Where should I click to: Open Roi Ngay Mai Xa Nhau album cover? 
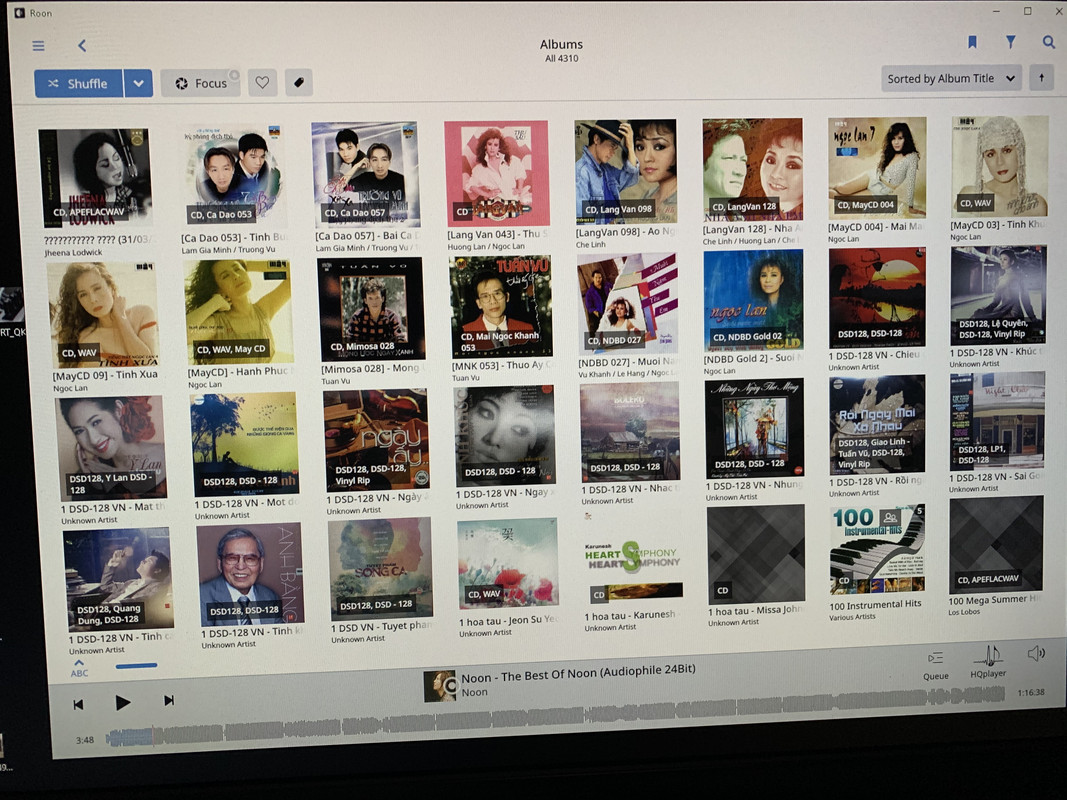coord(877,425)
